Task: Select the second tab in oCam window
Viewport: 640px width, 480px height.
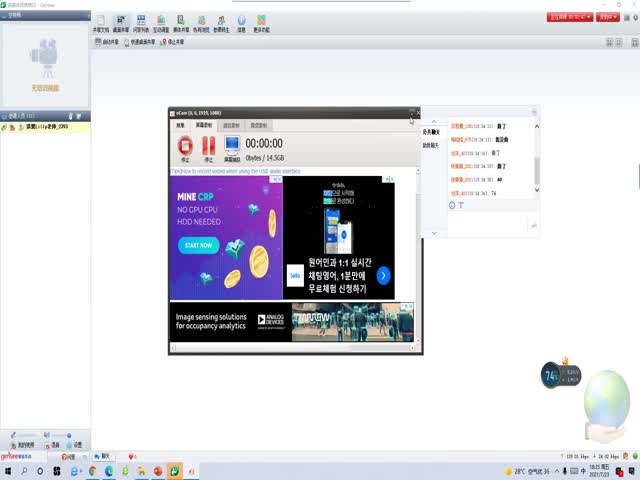Action: 203,125
